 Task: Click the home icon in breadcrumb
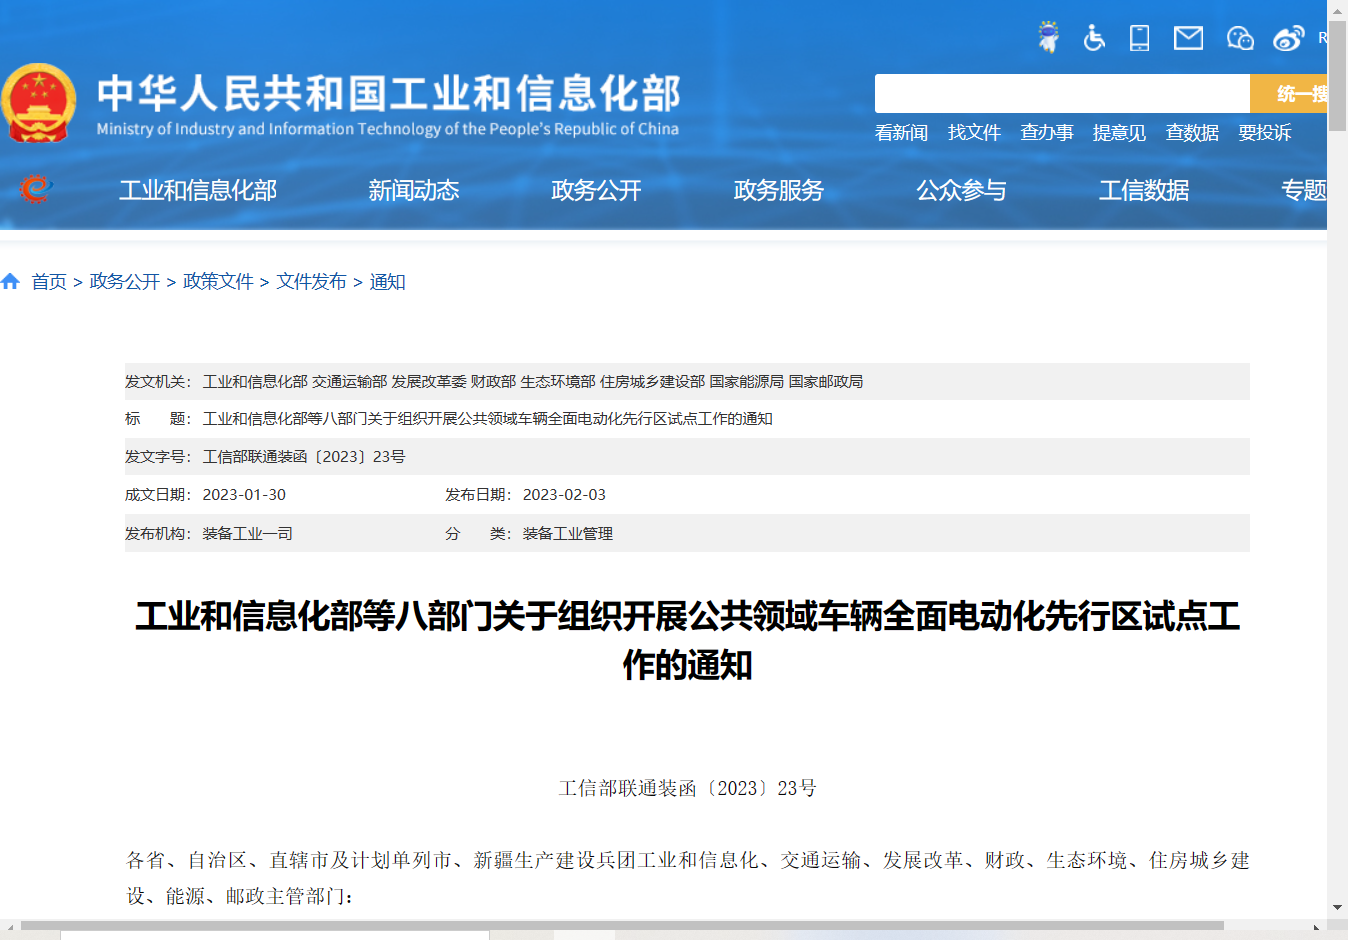click(11, 282)
